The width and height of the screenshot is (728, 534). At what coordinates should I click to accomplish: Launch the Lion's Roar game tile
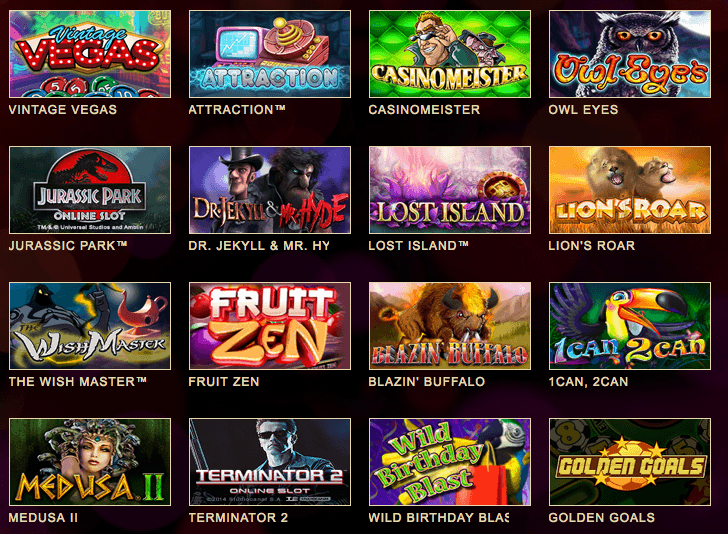point(630,190)
